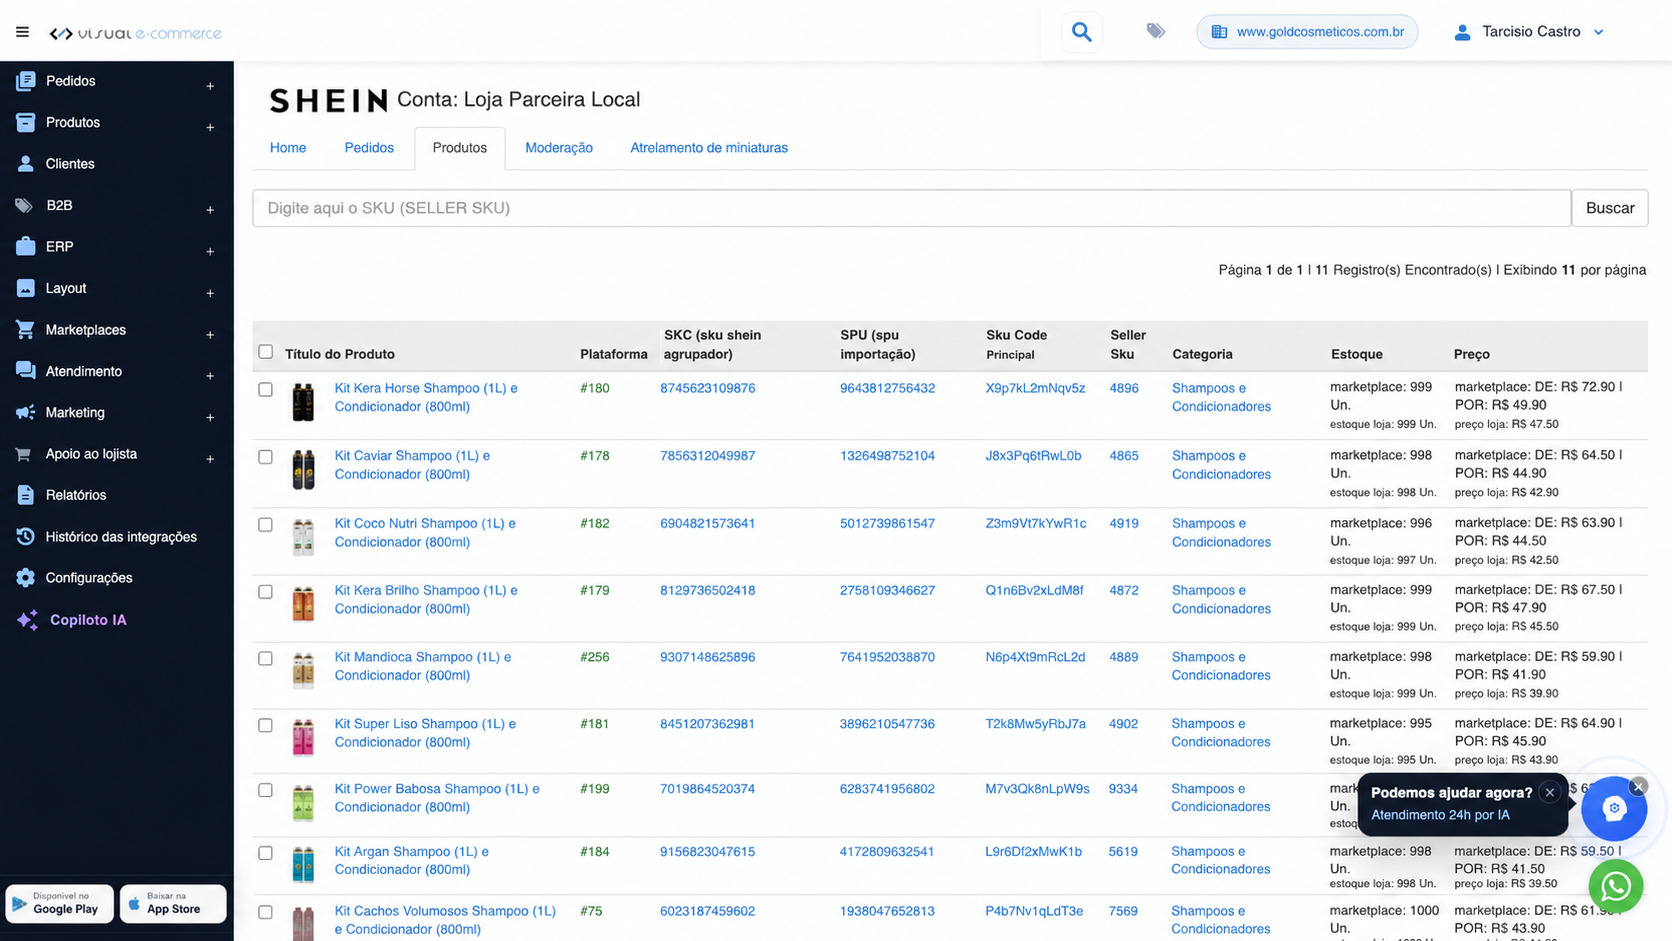
Task: Check the Kit Caviar row checkbox
Action: tap(265, 457)
